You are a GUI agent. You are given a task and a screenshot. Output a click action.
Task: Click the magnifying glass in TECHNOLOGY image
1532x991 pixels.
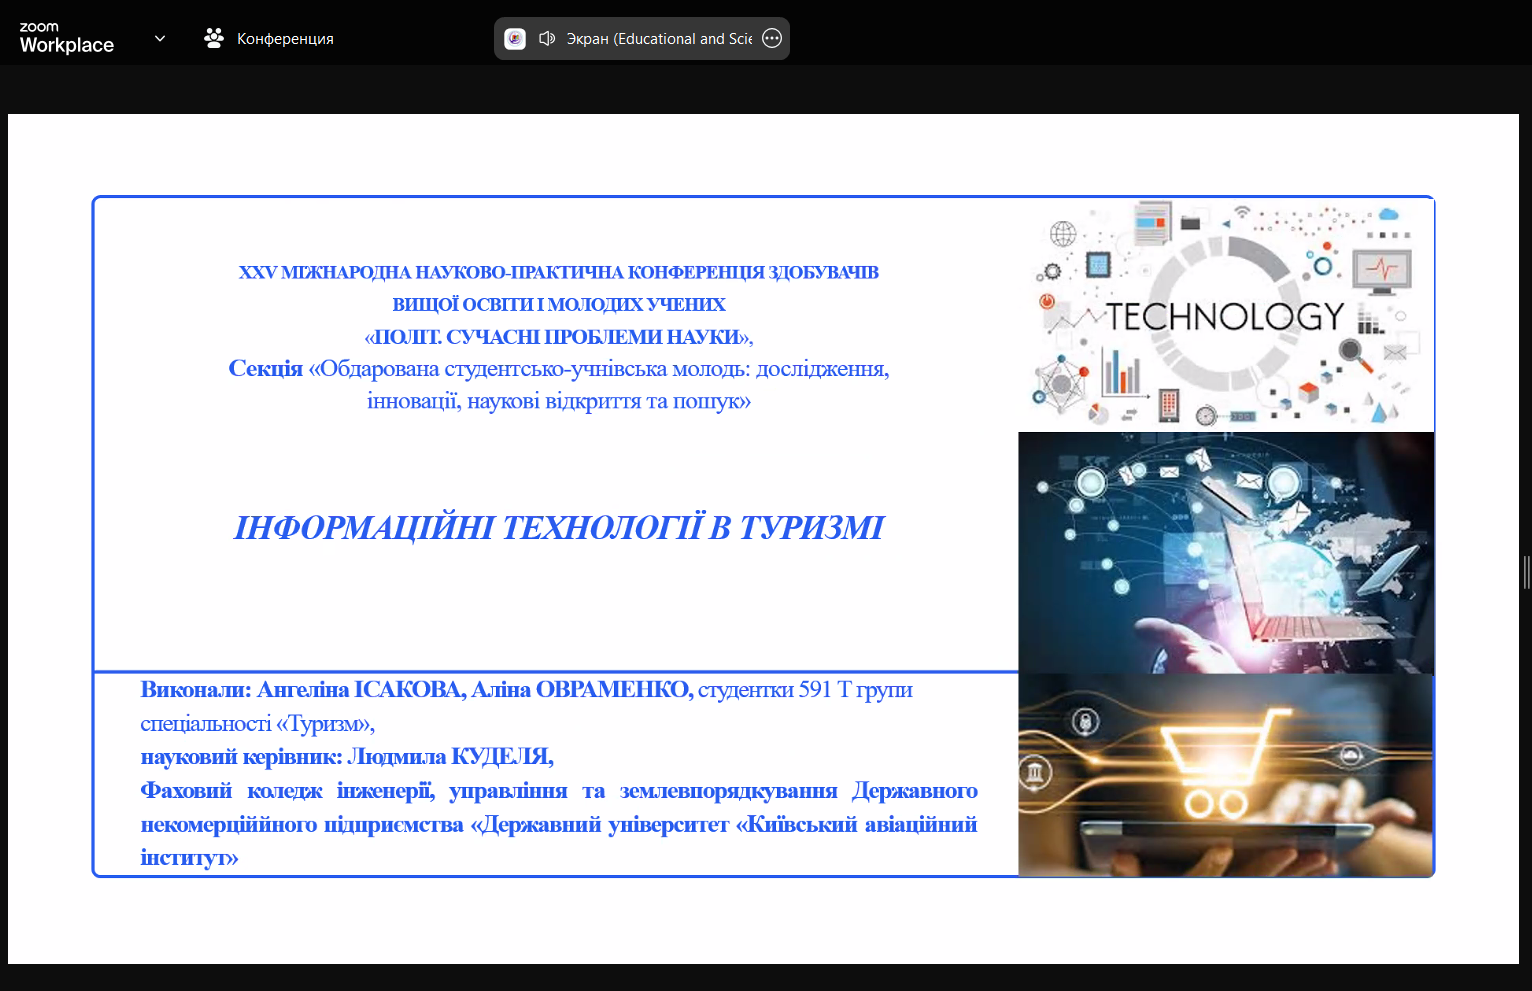pos(1355,354)
